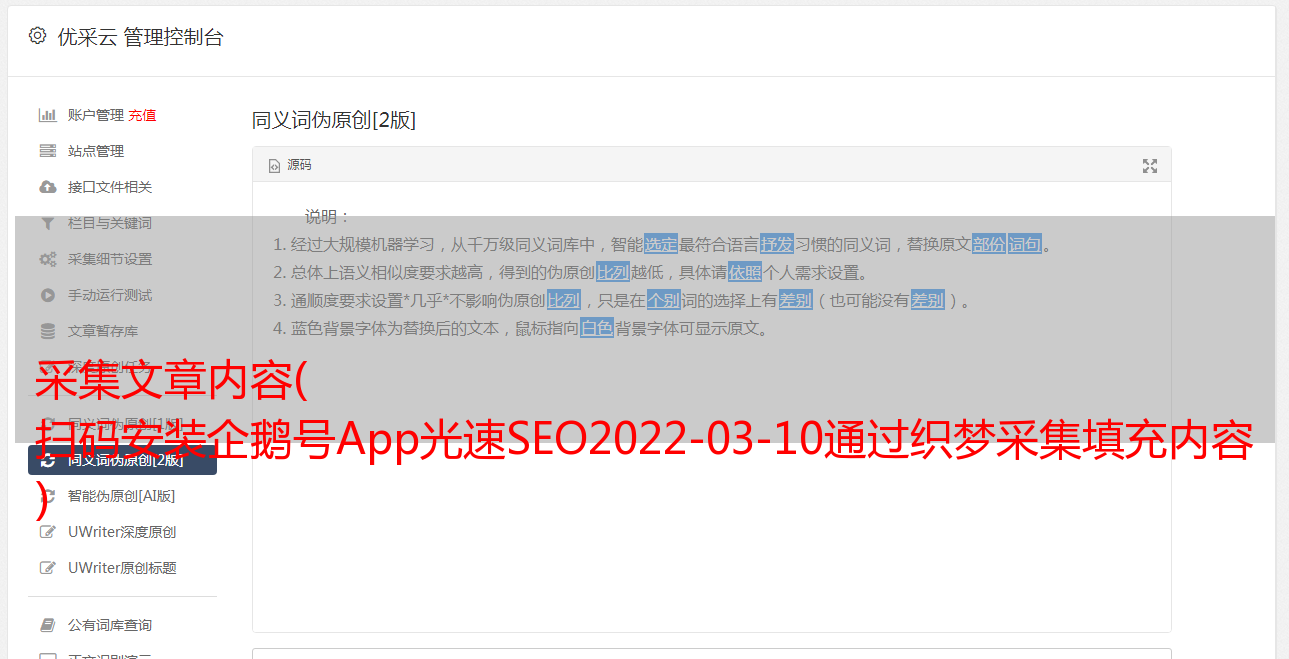1289x659 pixels.
Task: Click the gear icon beside 优采云 管理控制台
Action: click(37, 36)
